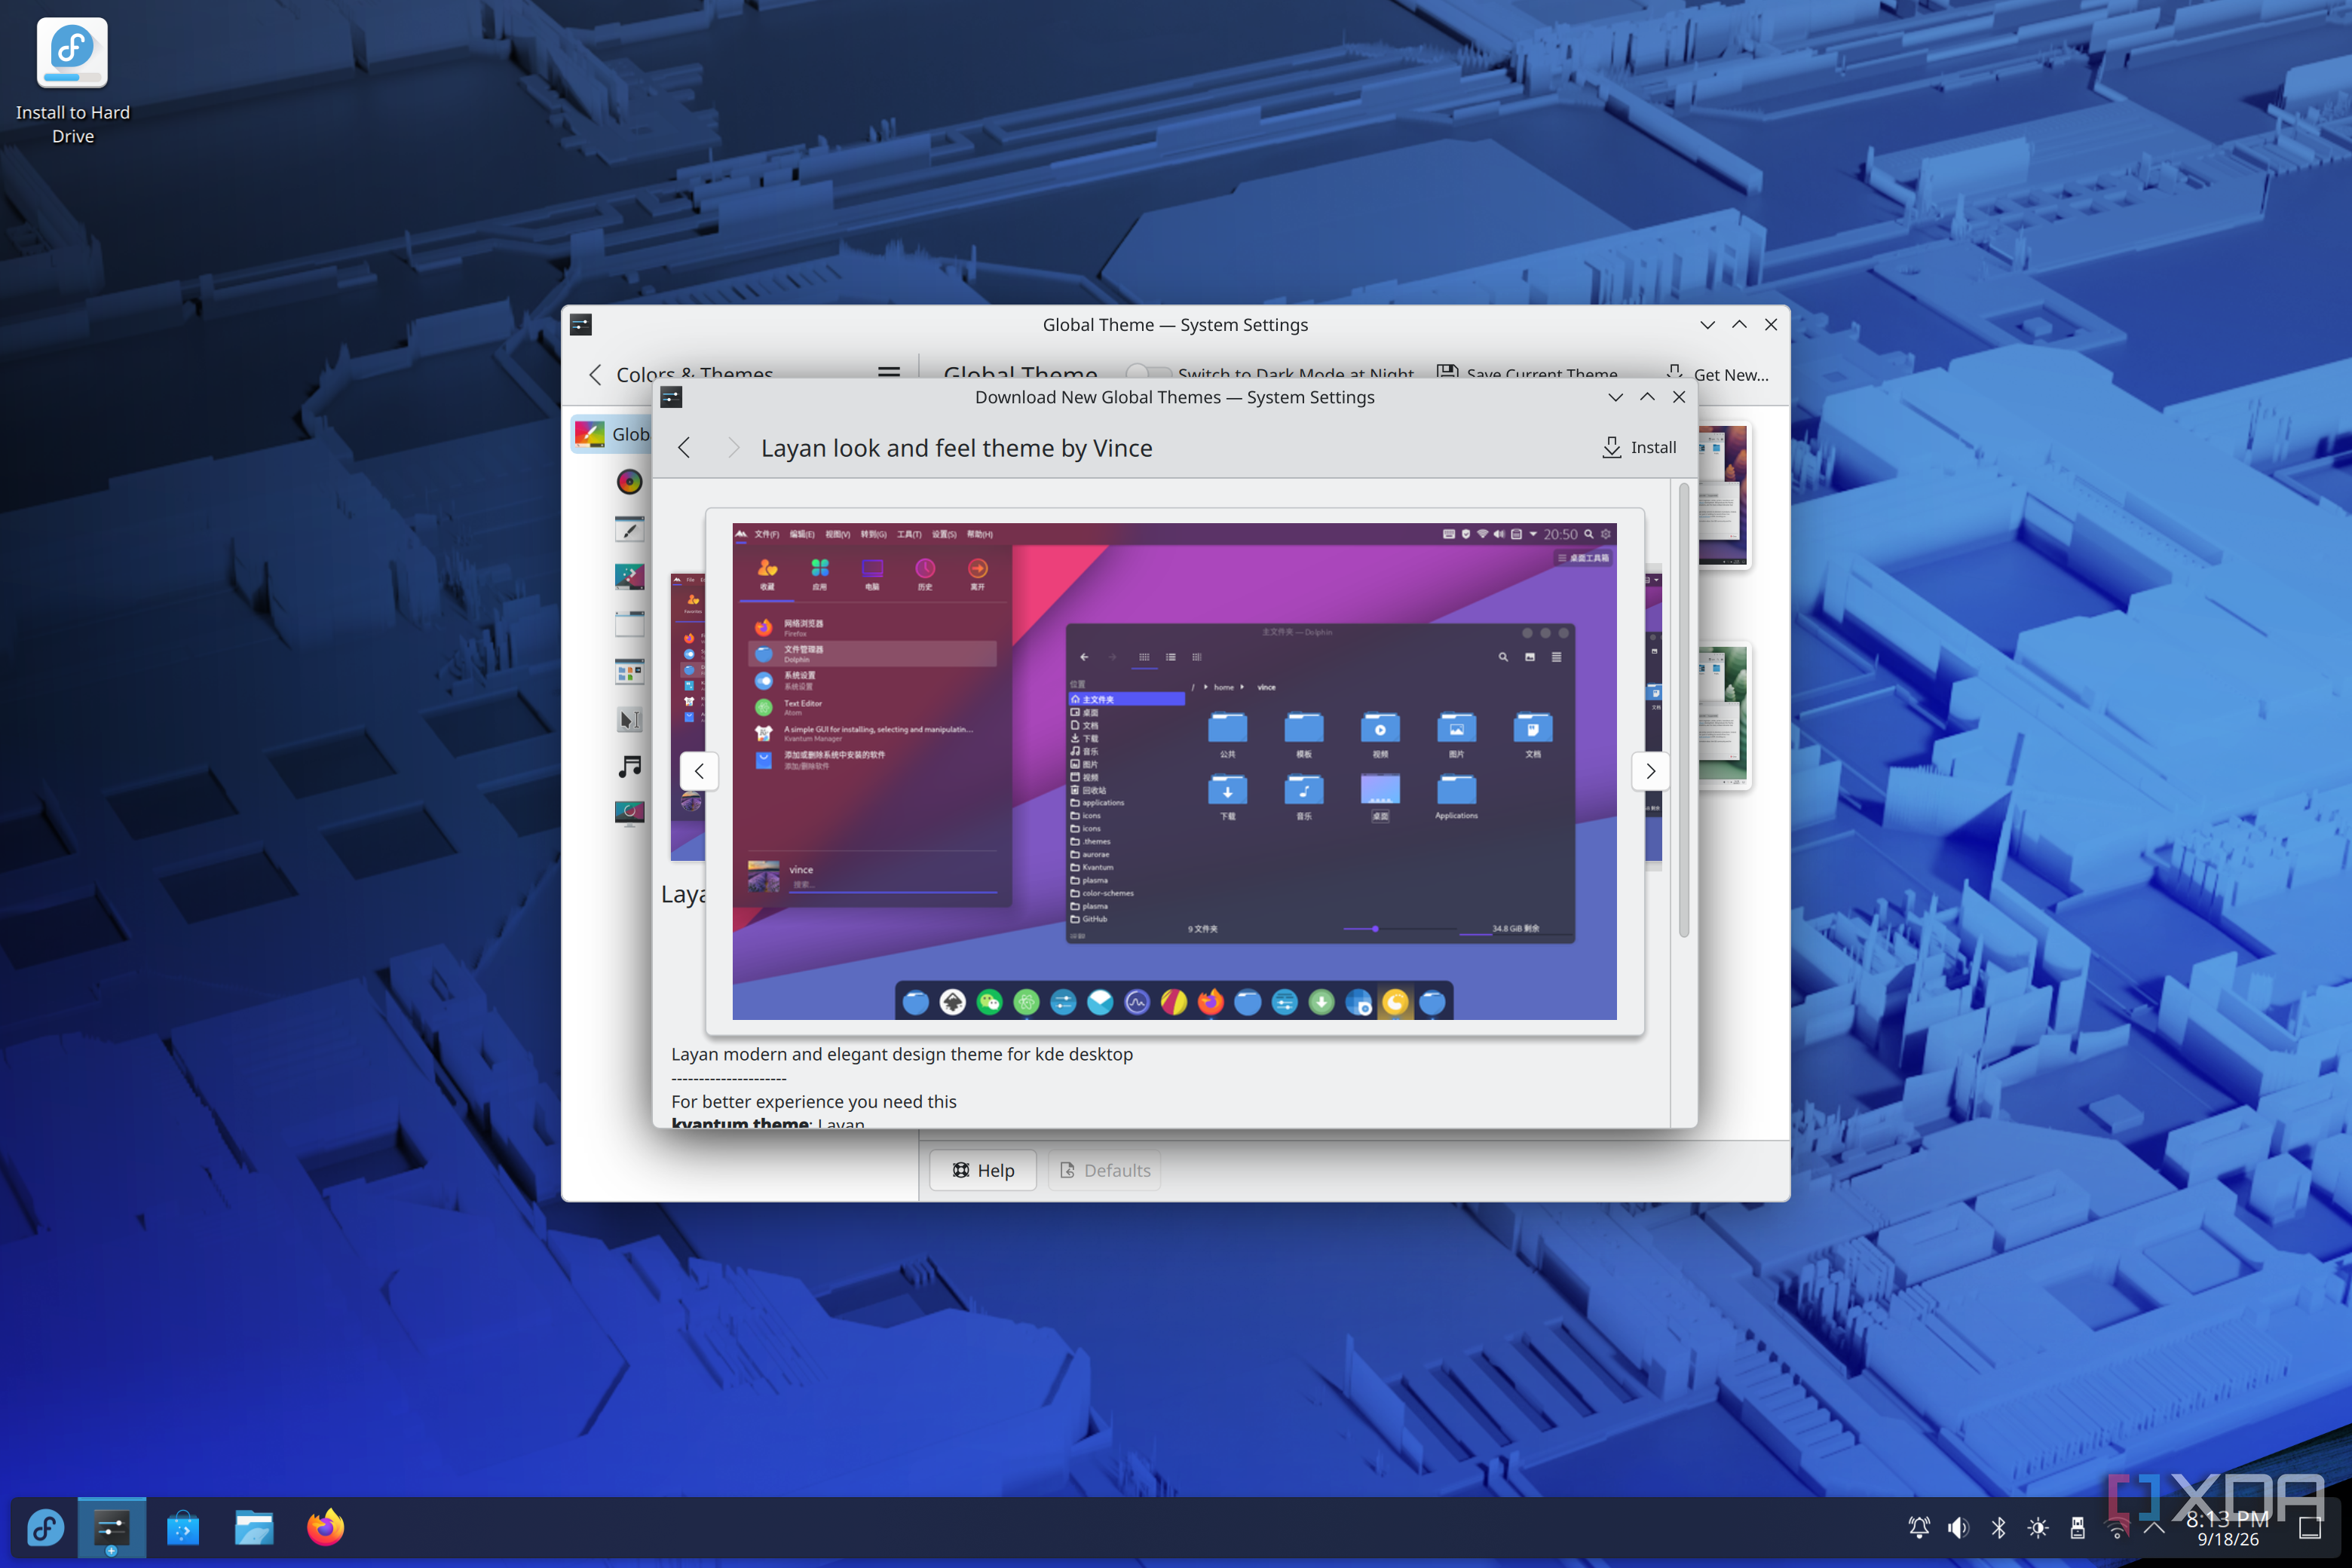Open Discover software center from taskbar
The width and height of the screenshot is (2352, 1568).
(x=183, y=1527)
